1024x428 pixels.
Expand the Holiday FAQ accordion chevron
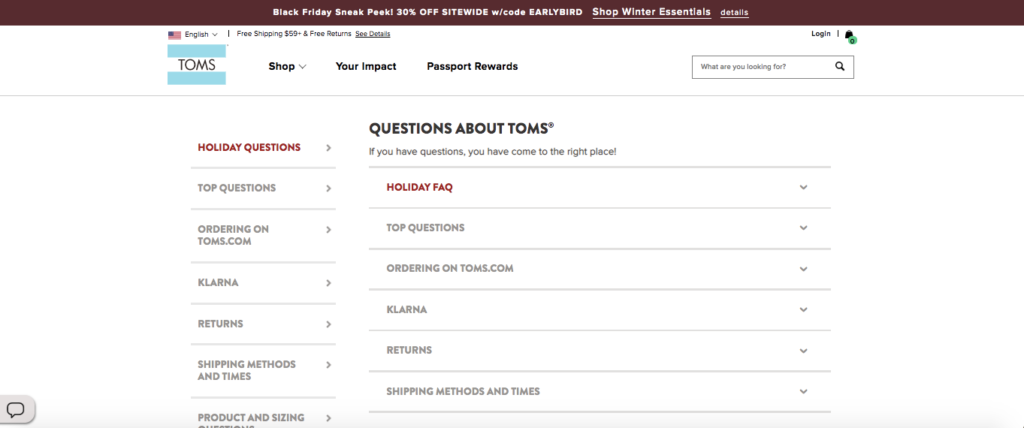coord(803,188)
